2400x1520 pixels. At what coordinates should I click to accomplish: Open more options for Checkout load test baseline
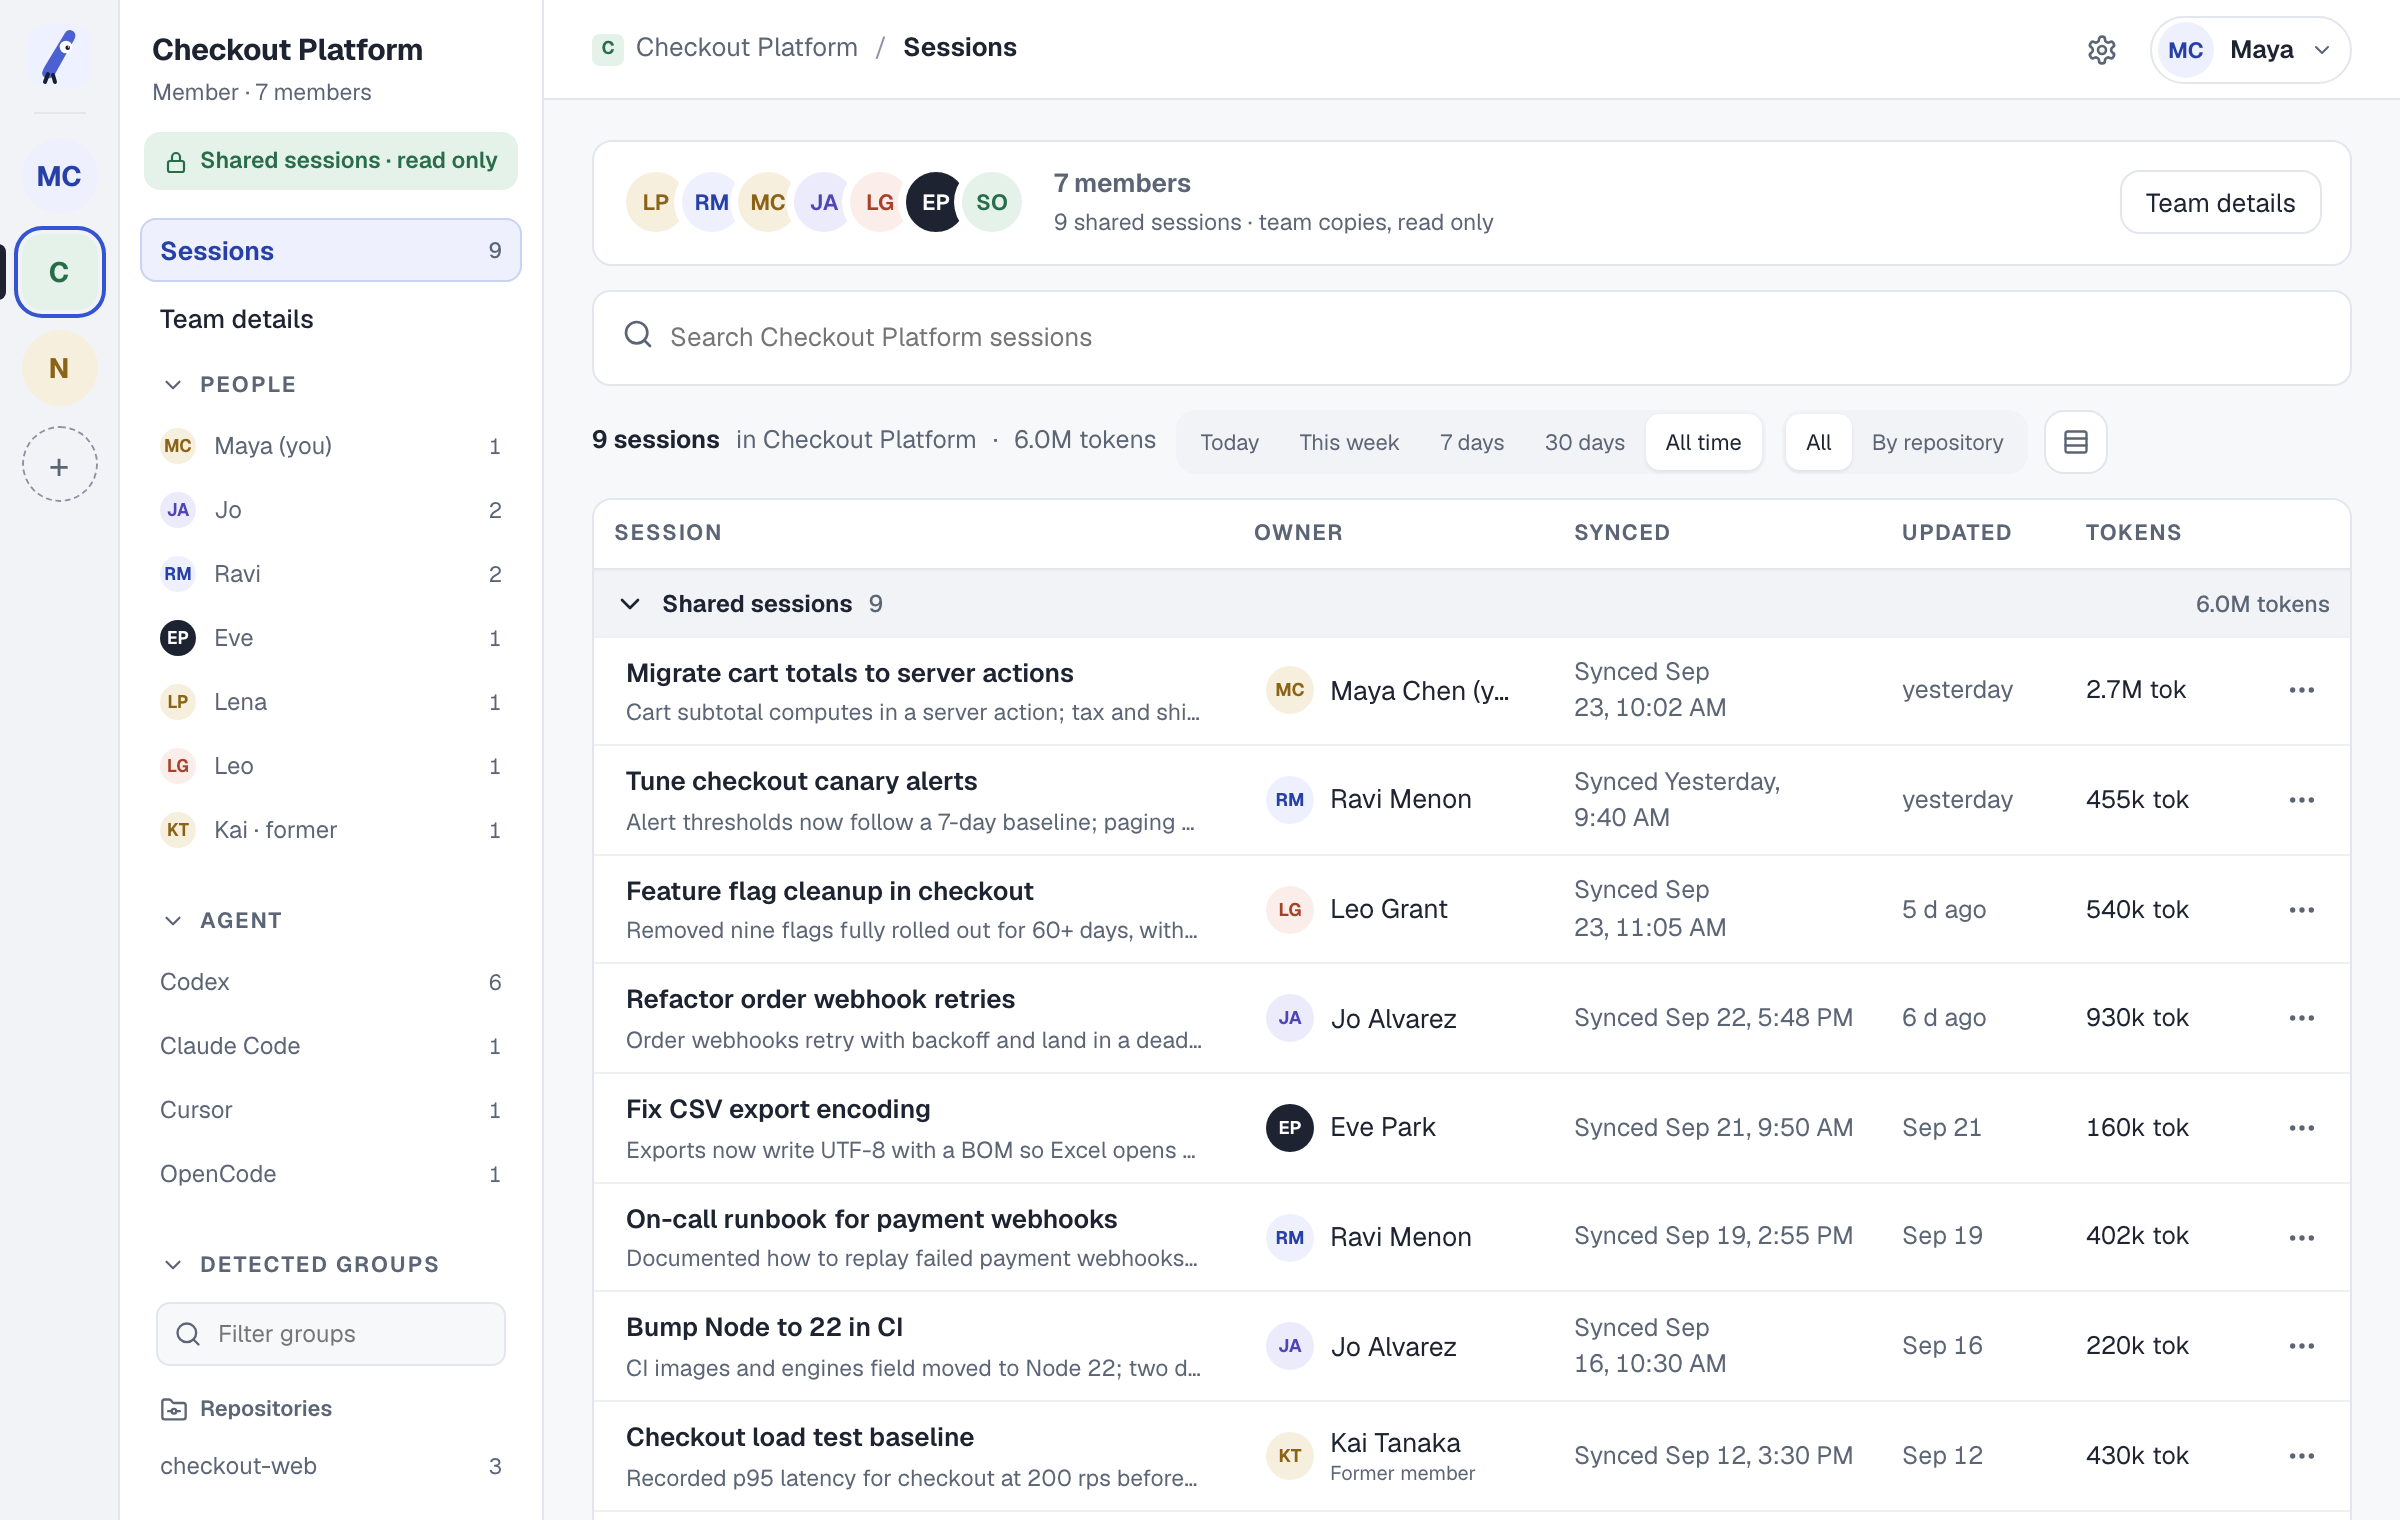(x=2302, y=1456)
